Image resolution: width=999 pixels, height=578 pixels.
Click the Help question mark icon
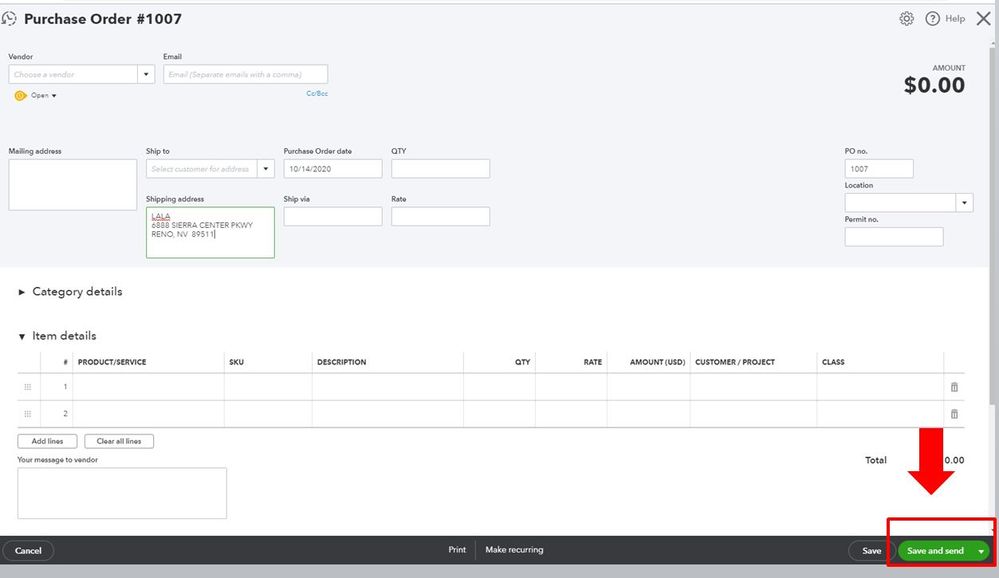932,18
